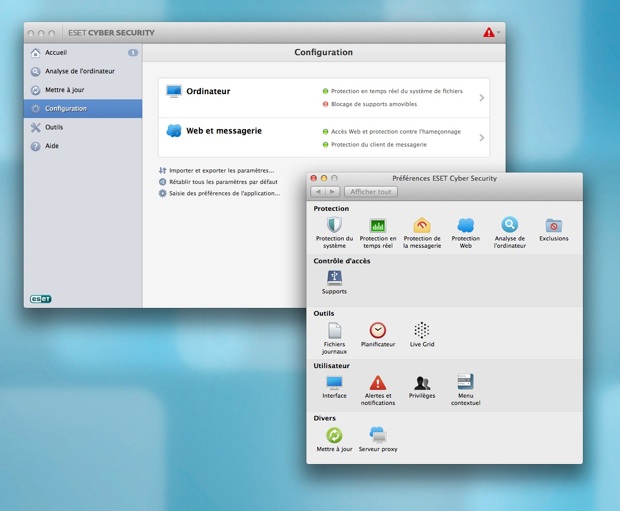This screenshot has width=620, height=511.
Task: Select Configuration in sidebar
Action: click(x=83, y=108)
